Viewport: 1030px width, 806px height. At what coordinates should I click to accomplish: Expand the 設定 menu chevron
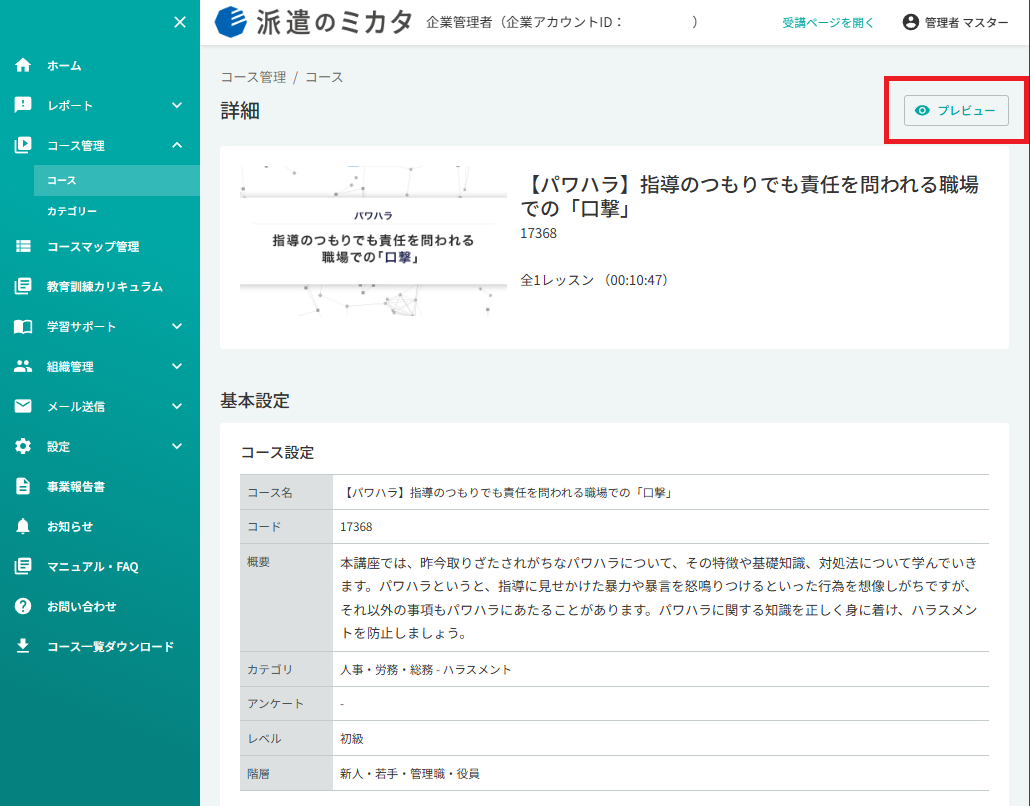click(x=177, y=446)
